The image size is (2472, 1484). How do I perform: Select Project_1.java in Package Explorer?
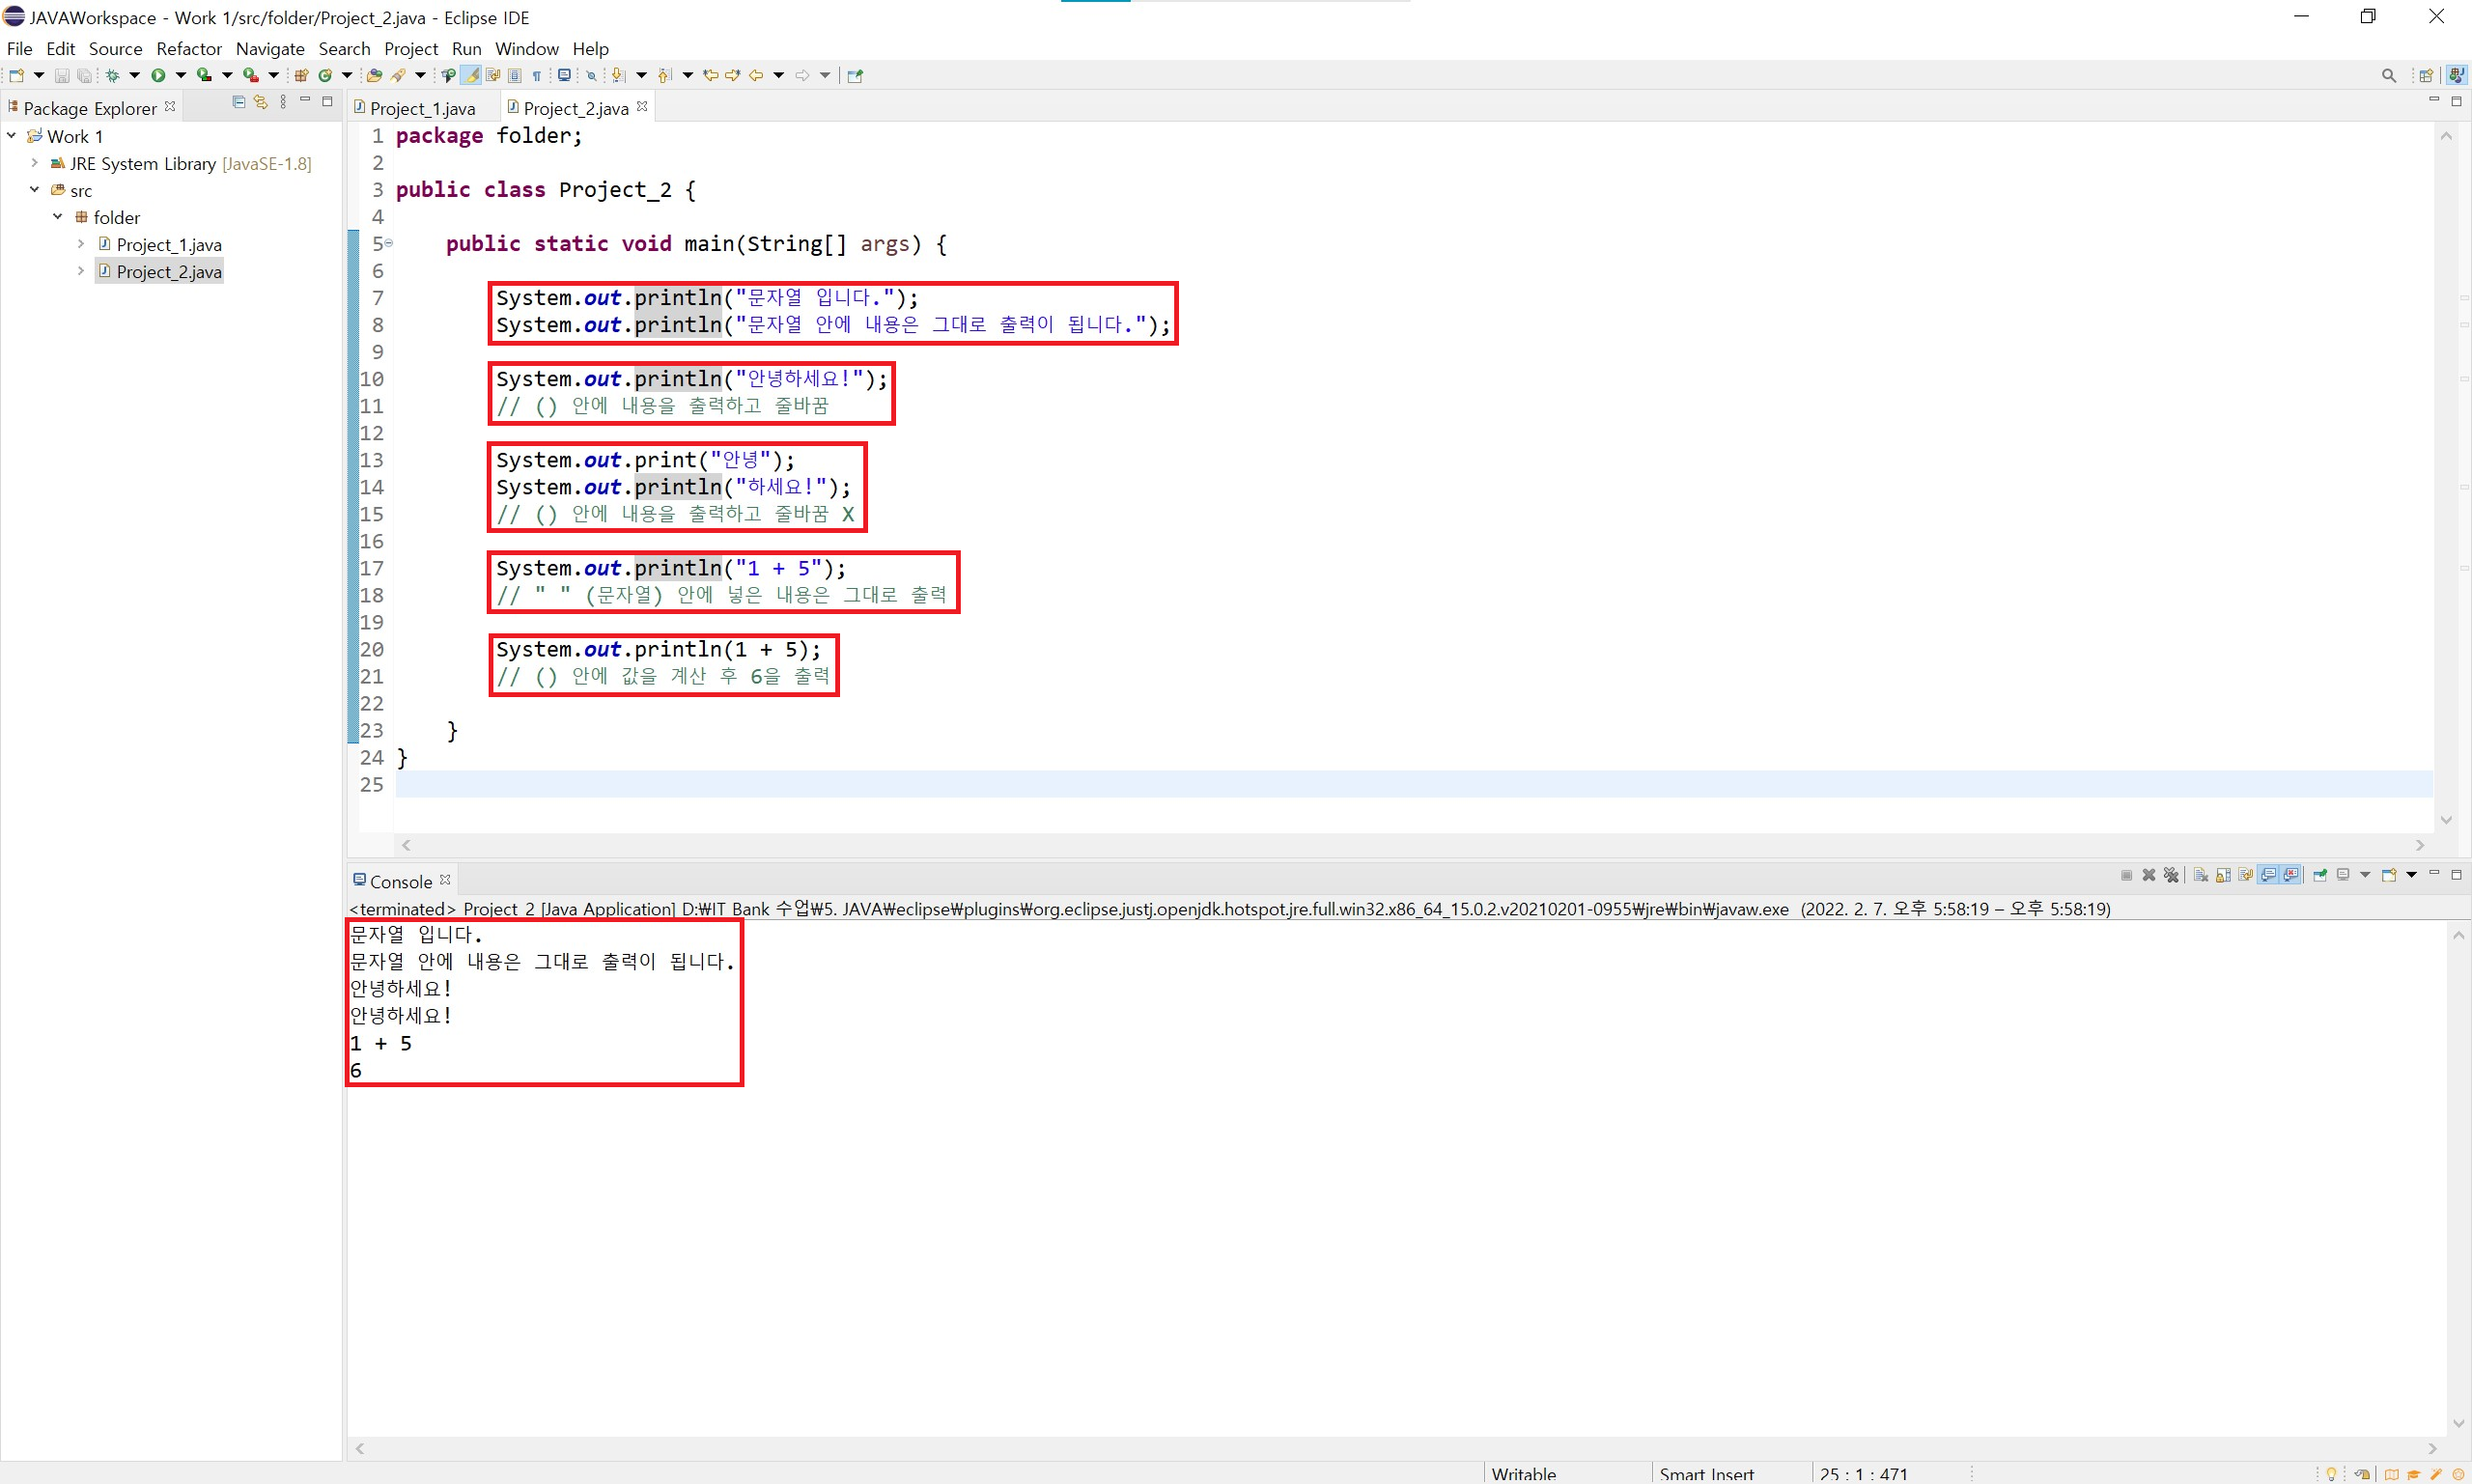tap(168, 244)
